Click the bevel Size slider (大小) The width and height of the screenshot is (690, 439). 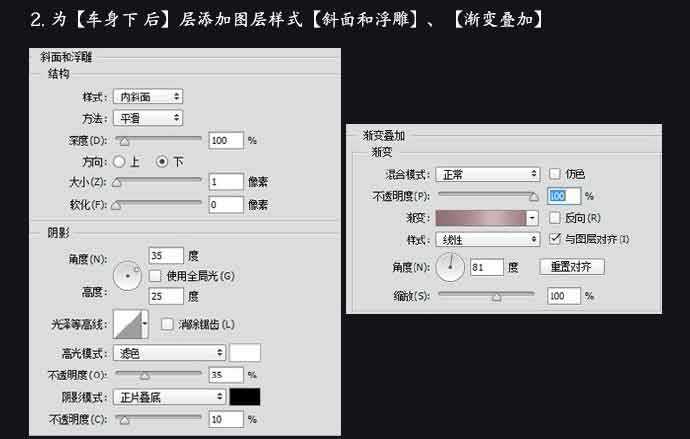[x=158, y=182]
